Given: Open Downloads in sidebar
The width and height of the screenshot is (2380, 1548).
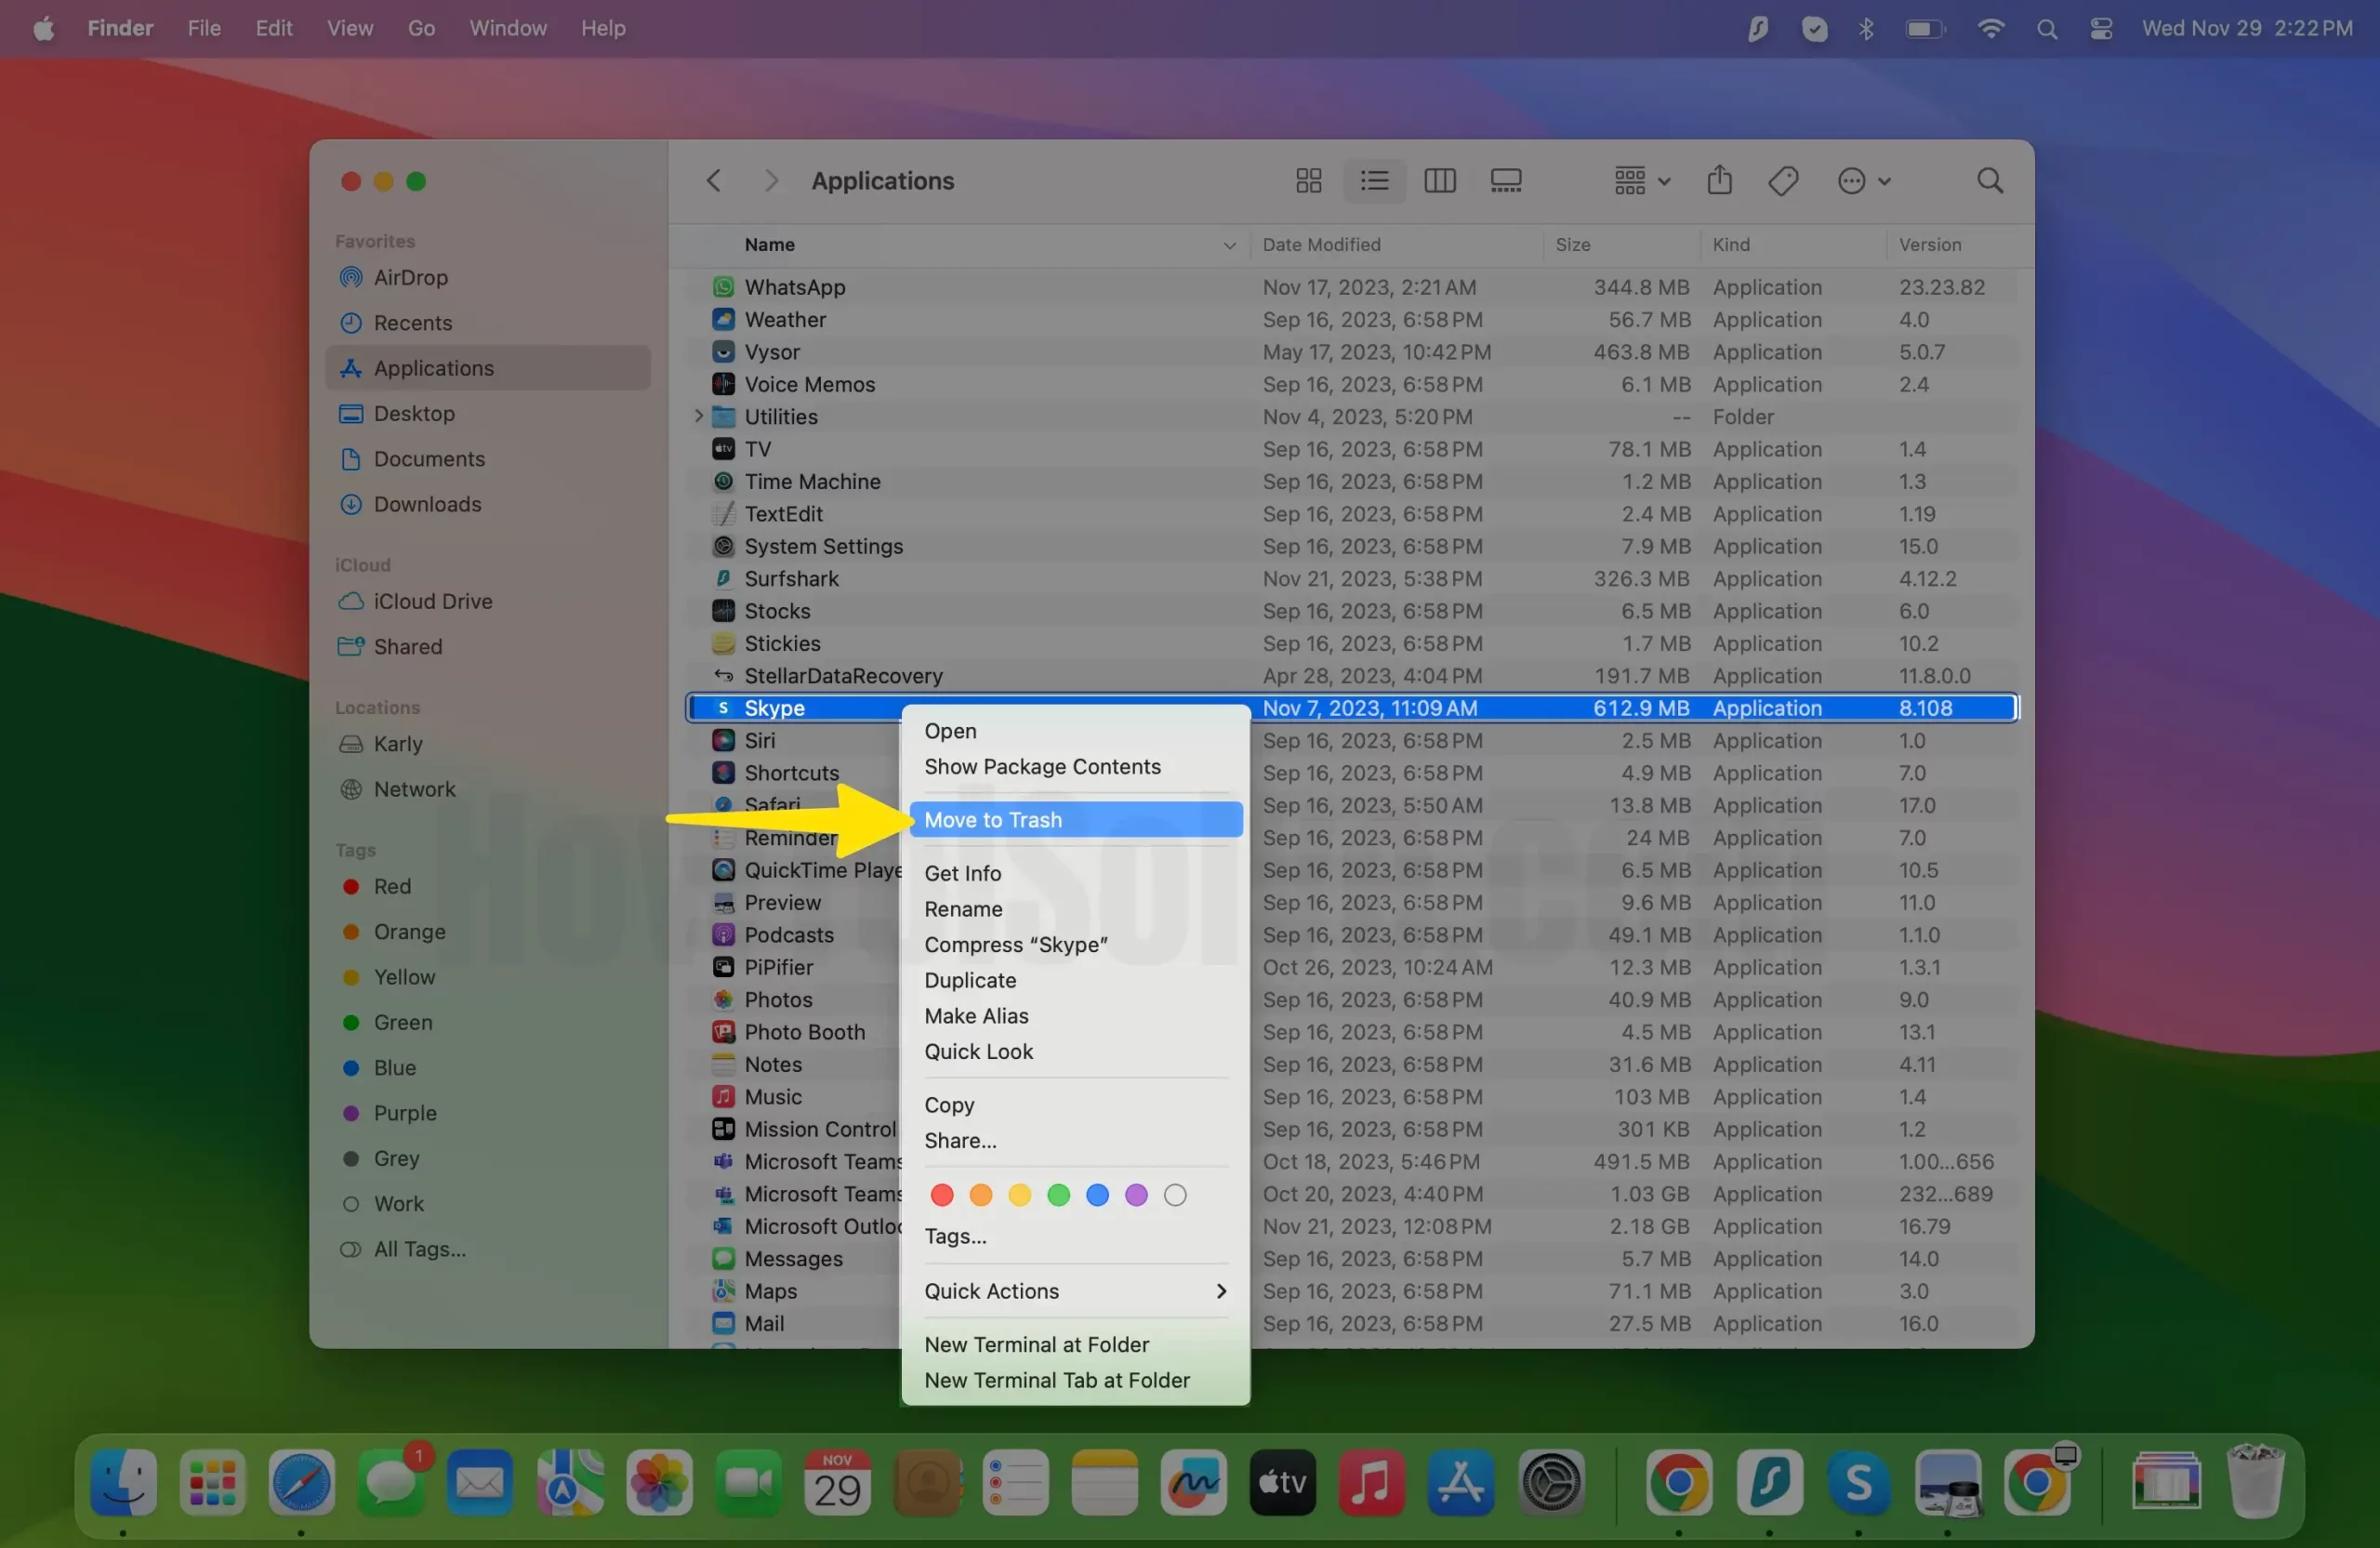Looking at the screenshot, I should (x=427, y=504).
